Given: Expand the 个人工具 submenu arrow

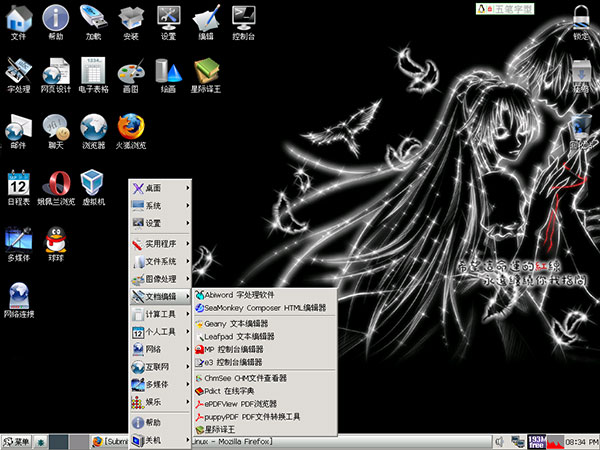Looking at the screenshot, I should 188,331.
